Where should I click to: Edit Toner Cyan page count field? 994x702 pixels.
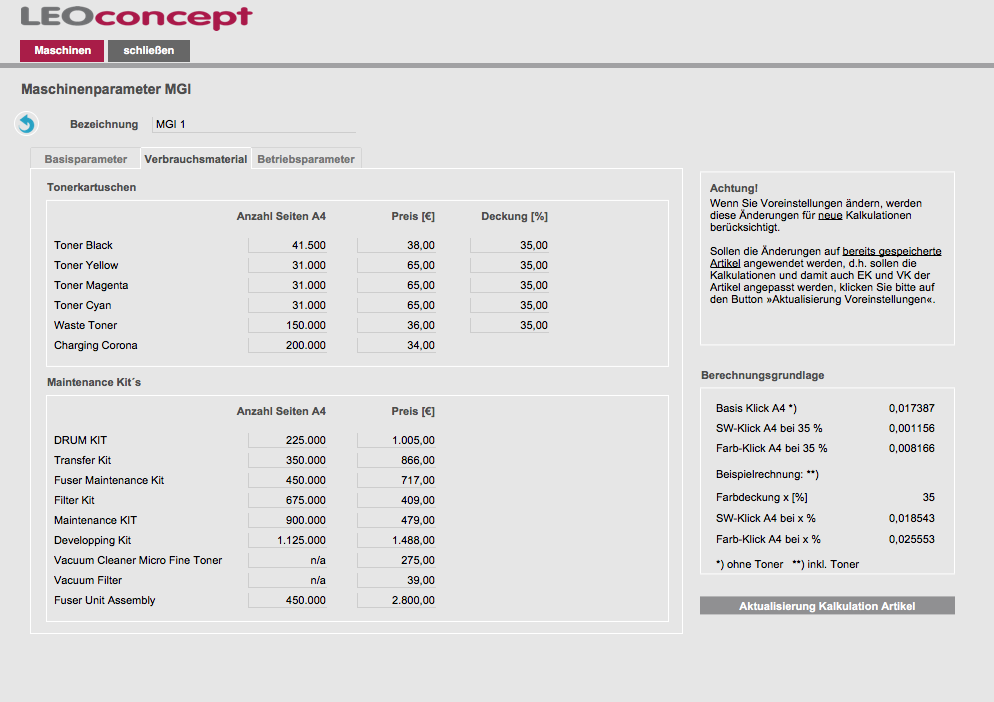tap(287, 305)
